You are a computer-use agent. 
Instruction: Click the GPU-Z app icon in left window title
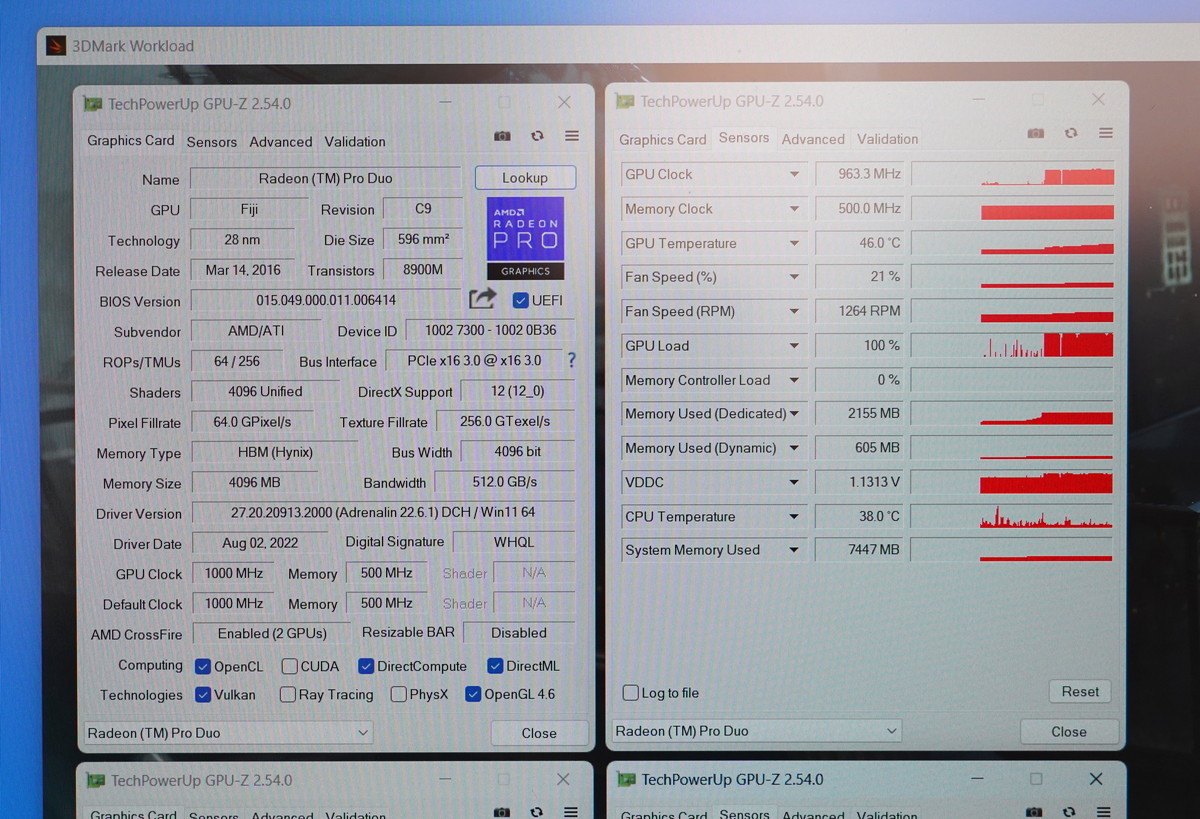coord(93,103)
